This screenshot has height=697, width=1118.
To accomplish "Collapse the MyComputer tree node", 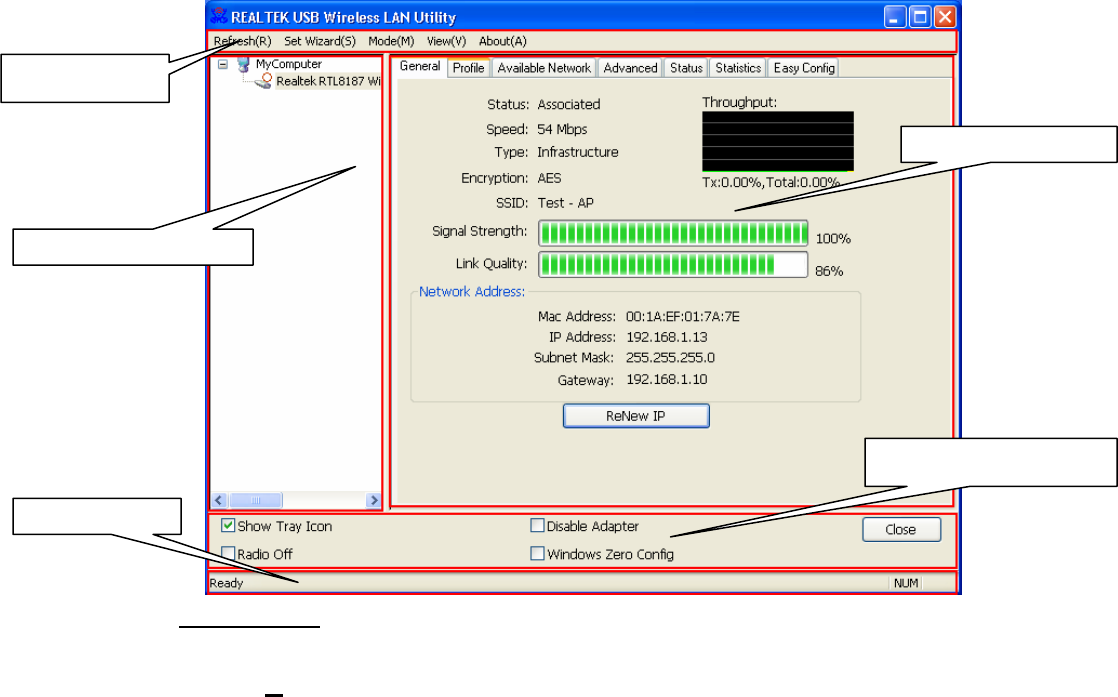I will 222,64.
